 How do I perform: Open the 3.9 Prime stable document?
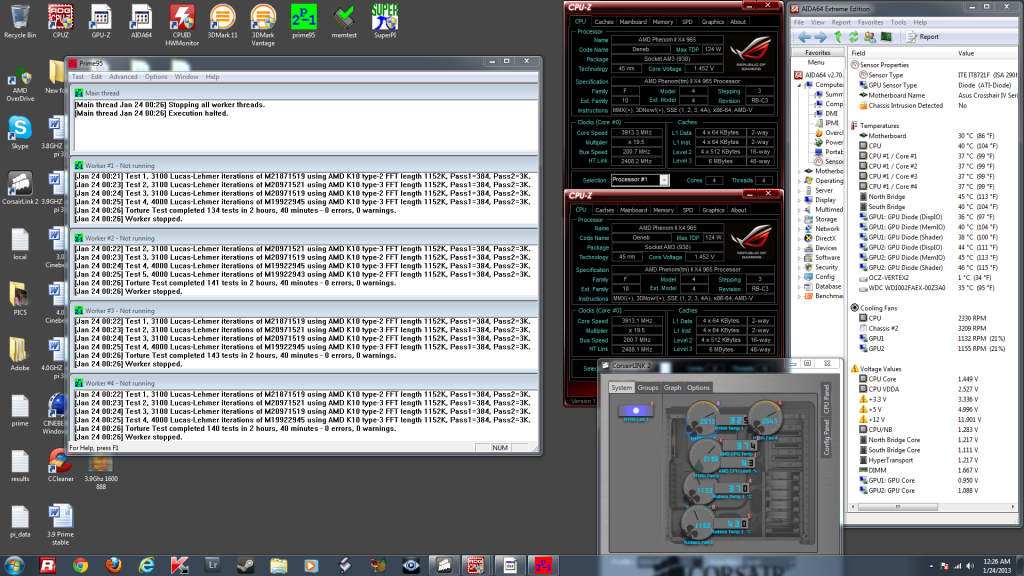(60, 525)
